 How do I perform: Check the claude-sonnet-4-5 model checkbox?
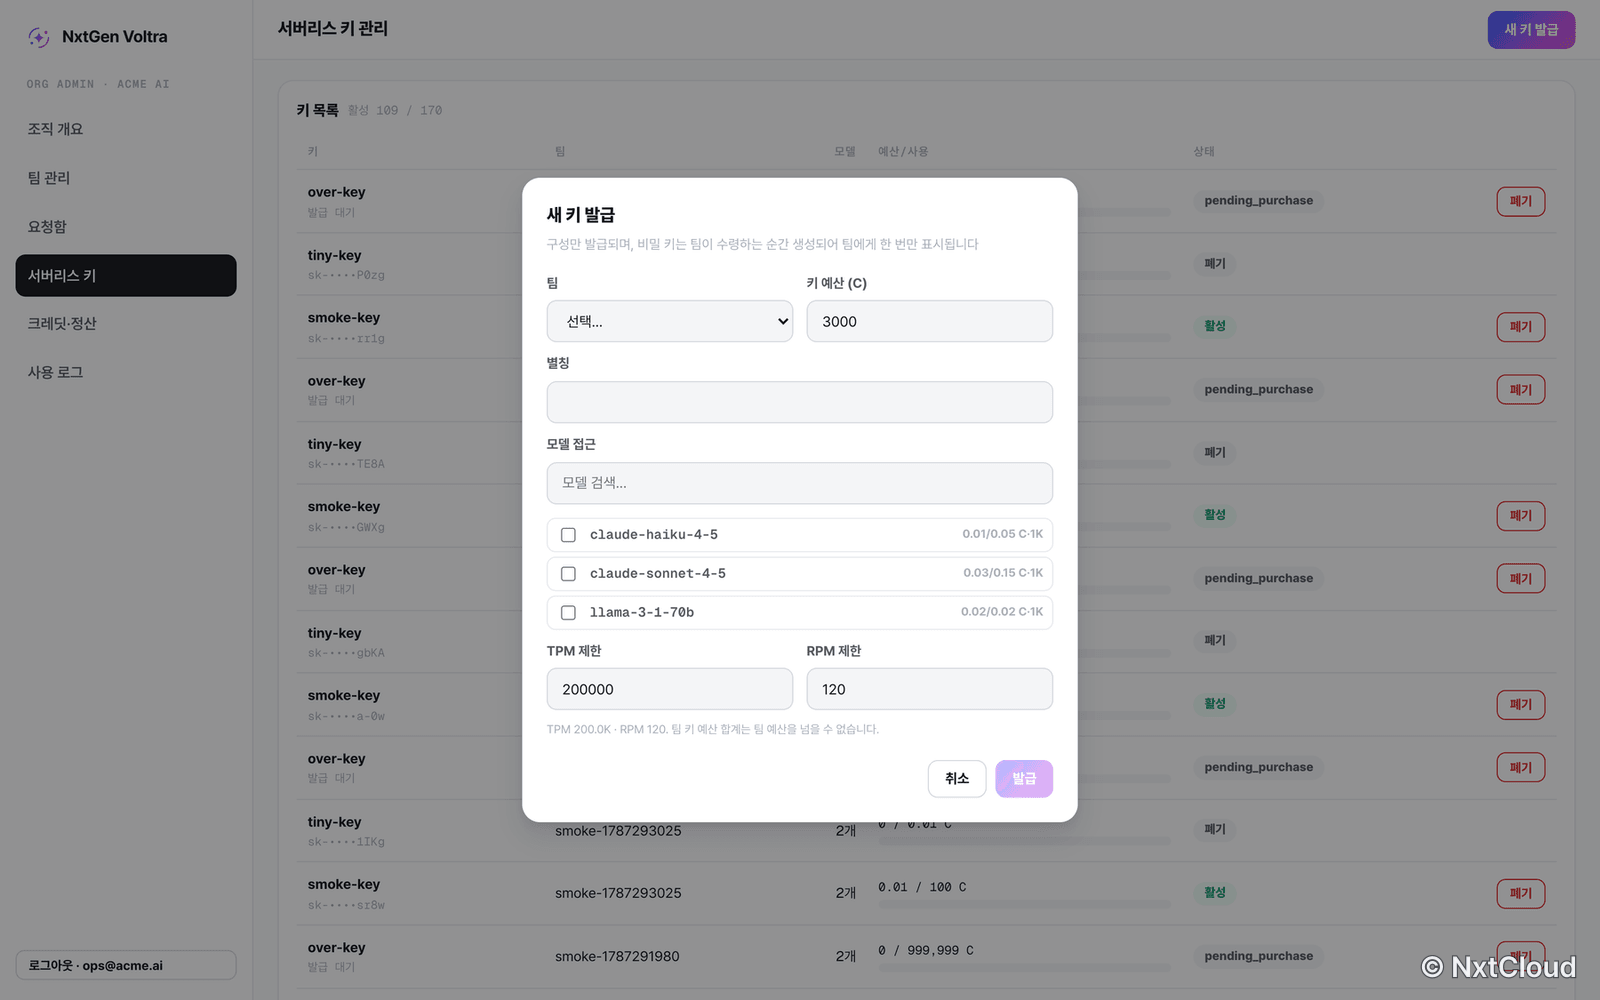(568, 574)
